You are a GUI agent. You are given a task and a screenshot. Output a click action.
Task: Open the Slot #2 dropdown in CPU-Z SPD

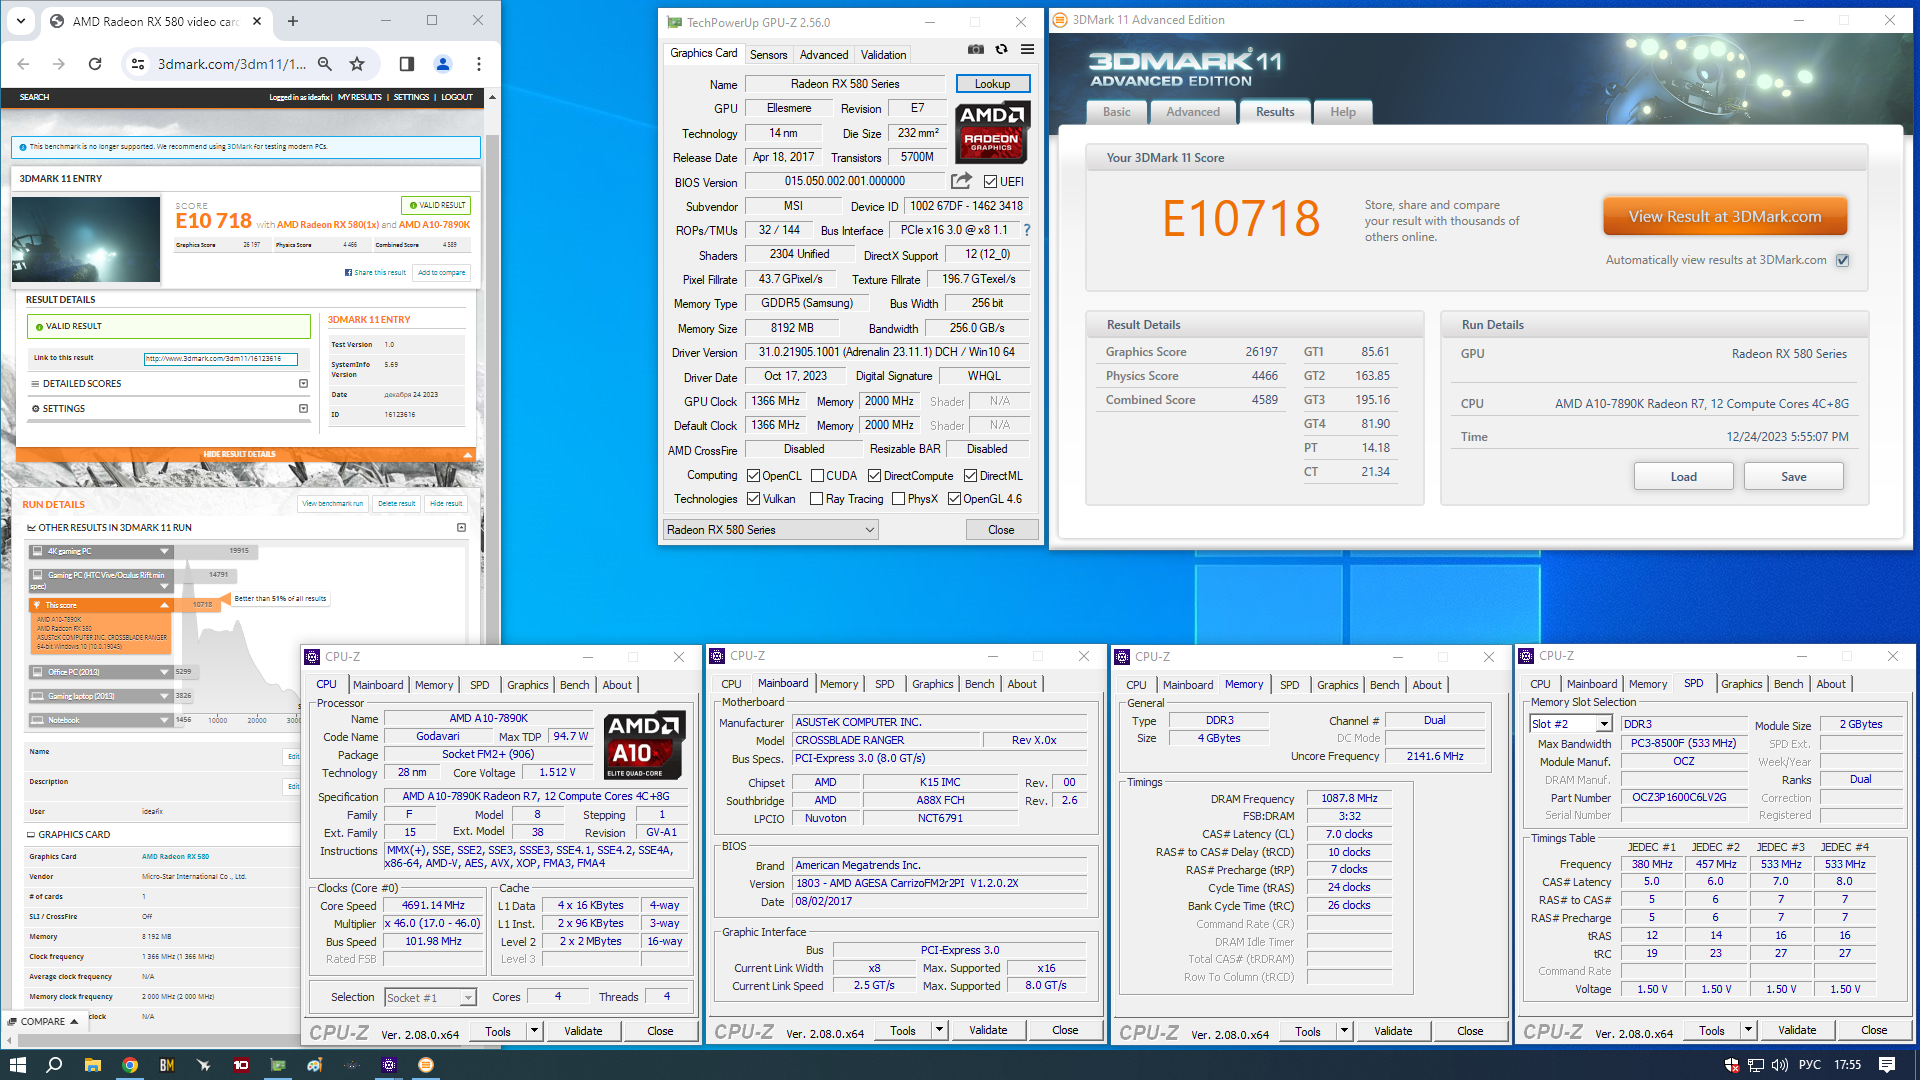pyautogui.click(x=1571, y=724)
